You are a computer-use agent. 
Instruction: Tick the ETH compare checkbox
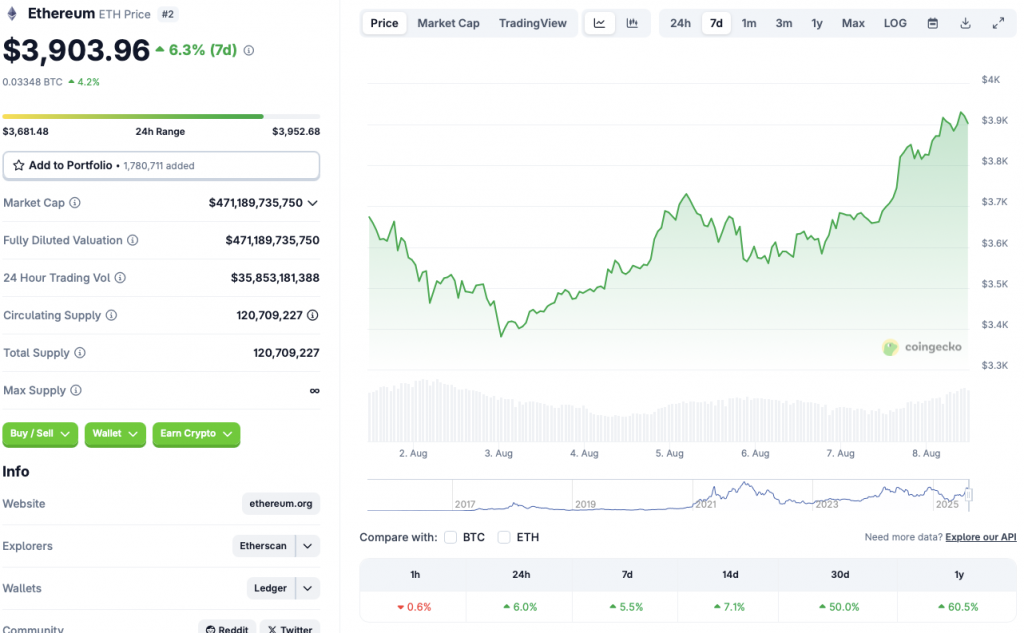point(504,537)
